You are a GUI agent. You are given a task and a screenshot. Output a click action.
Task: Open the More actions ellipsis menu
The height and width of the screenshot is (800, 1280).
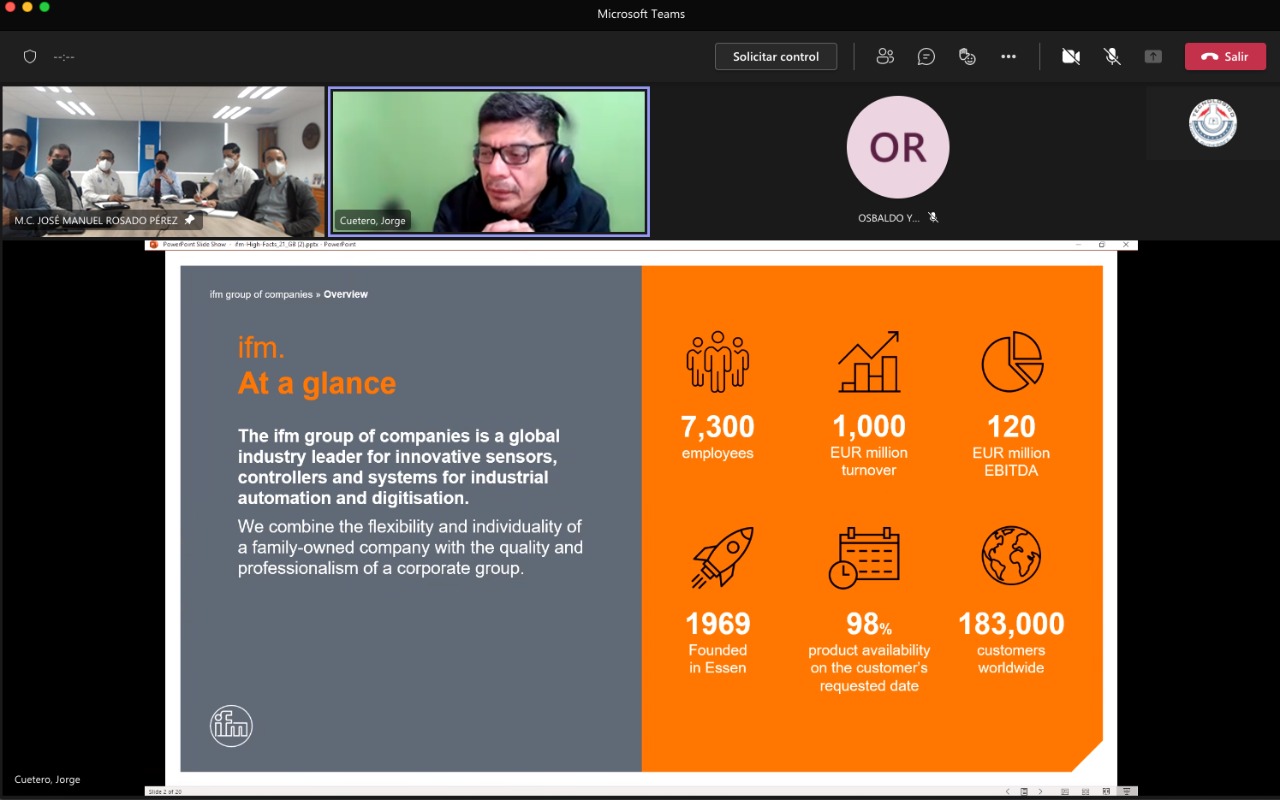(x=1008, y=57)
